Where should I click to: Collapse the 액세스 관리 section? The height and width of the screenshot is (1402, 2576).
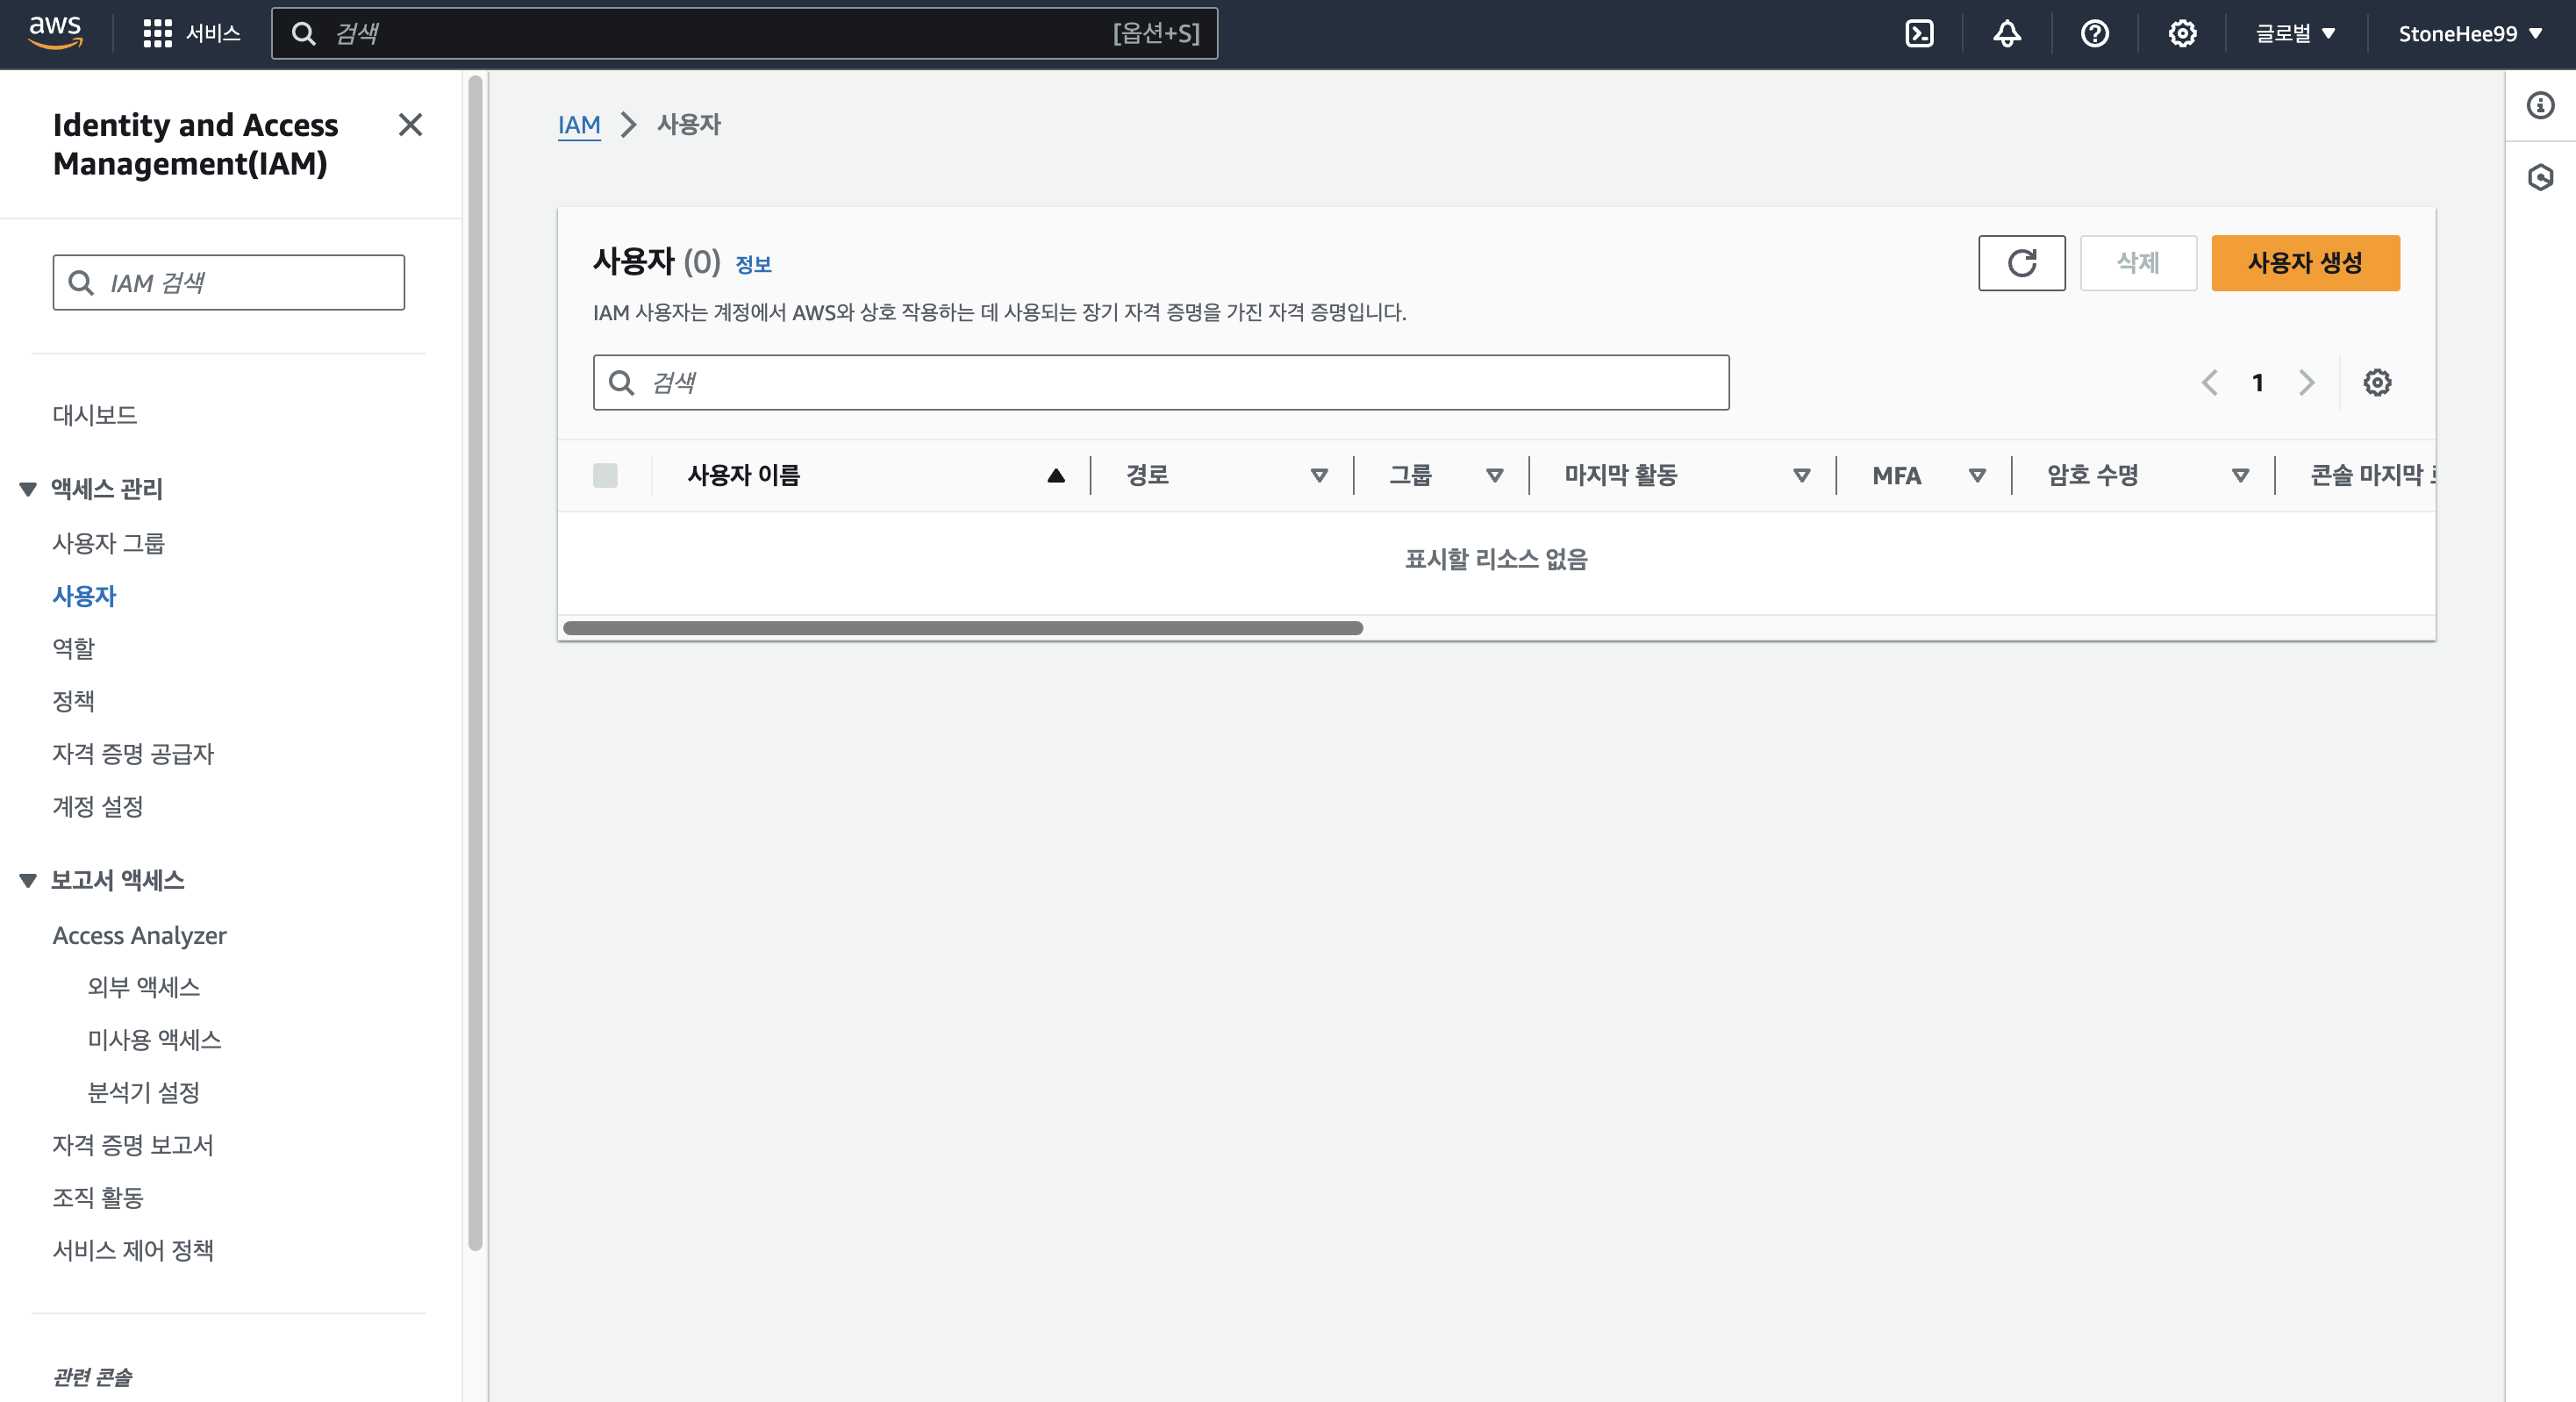28,489
